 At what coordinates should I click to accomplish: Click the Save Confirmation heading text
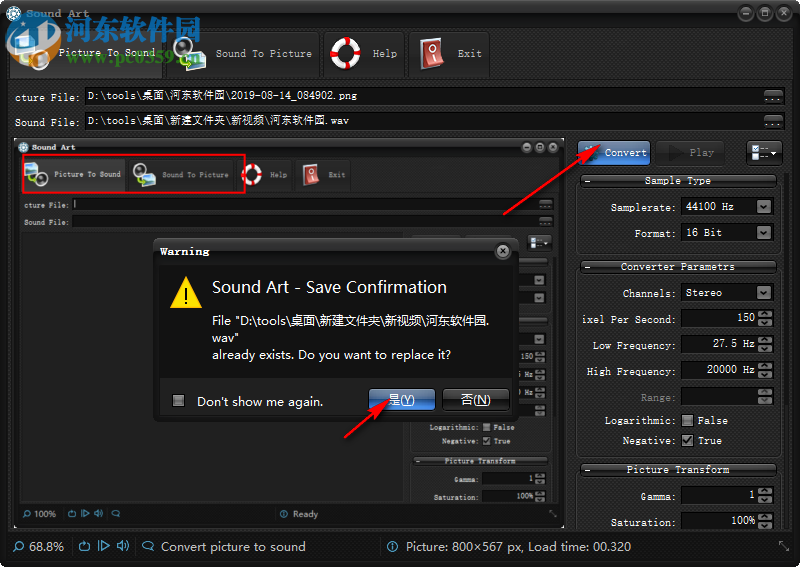(329, 287)
